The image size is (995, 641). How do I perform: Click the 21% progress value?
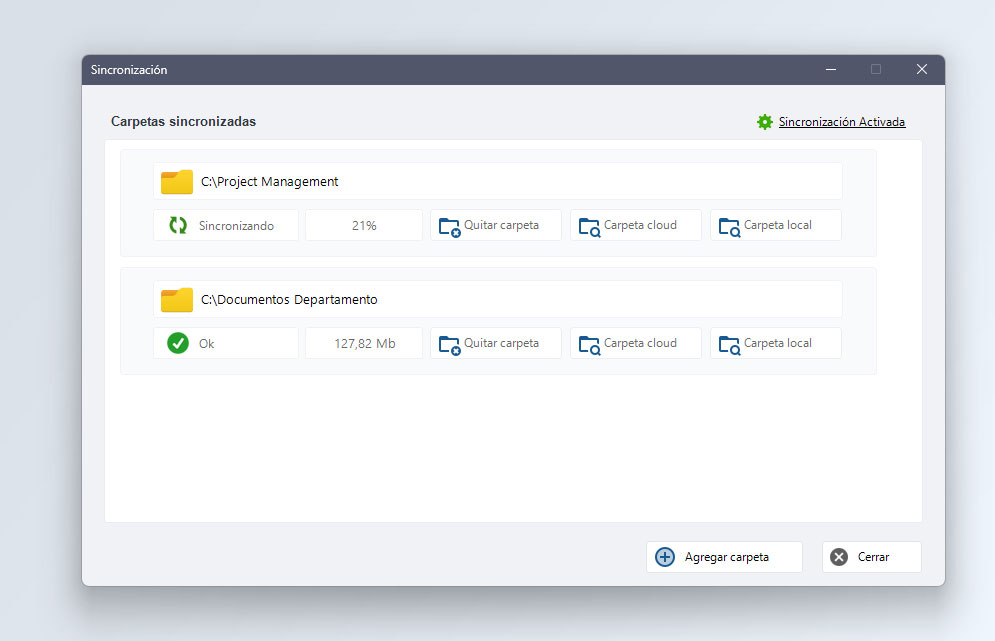(364, 225)
